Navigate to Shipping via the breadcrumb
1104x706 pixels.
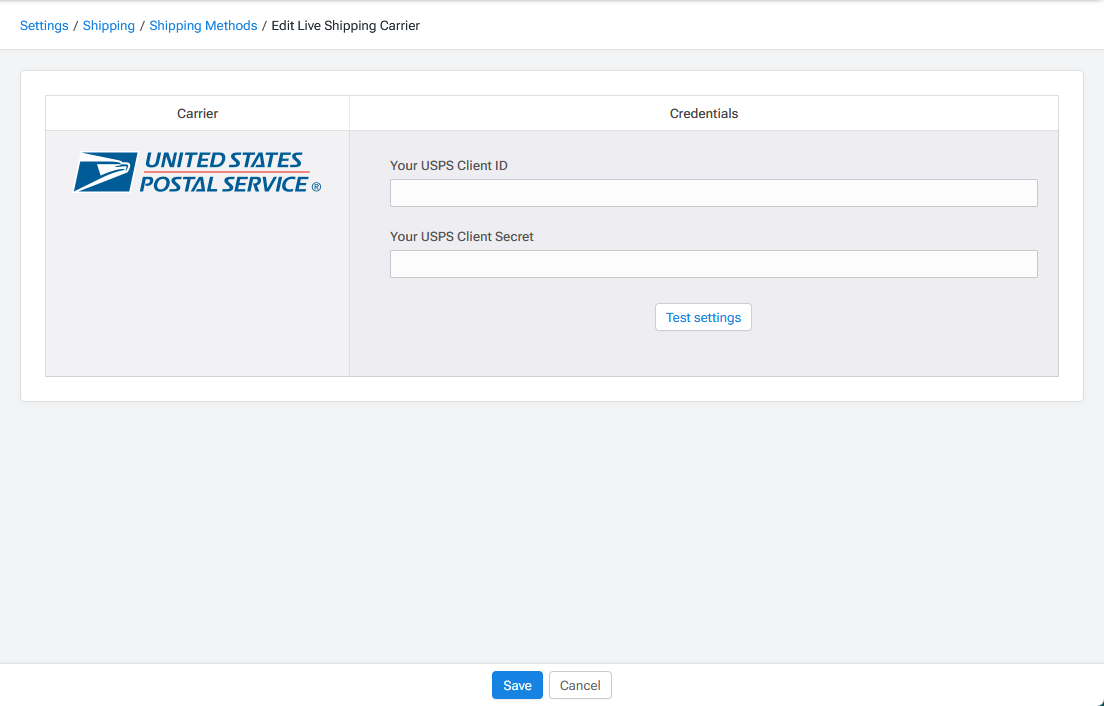click(108, 25)
